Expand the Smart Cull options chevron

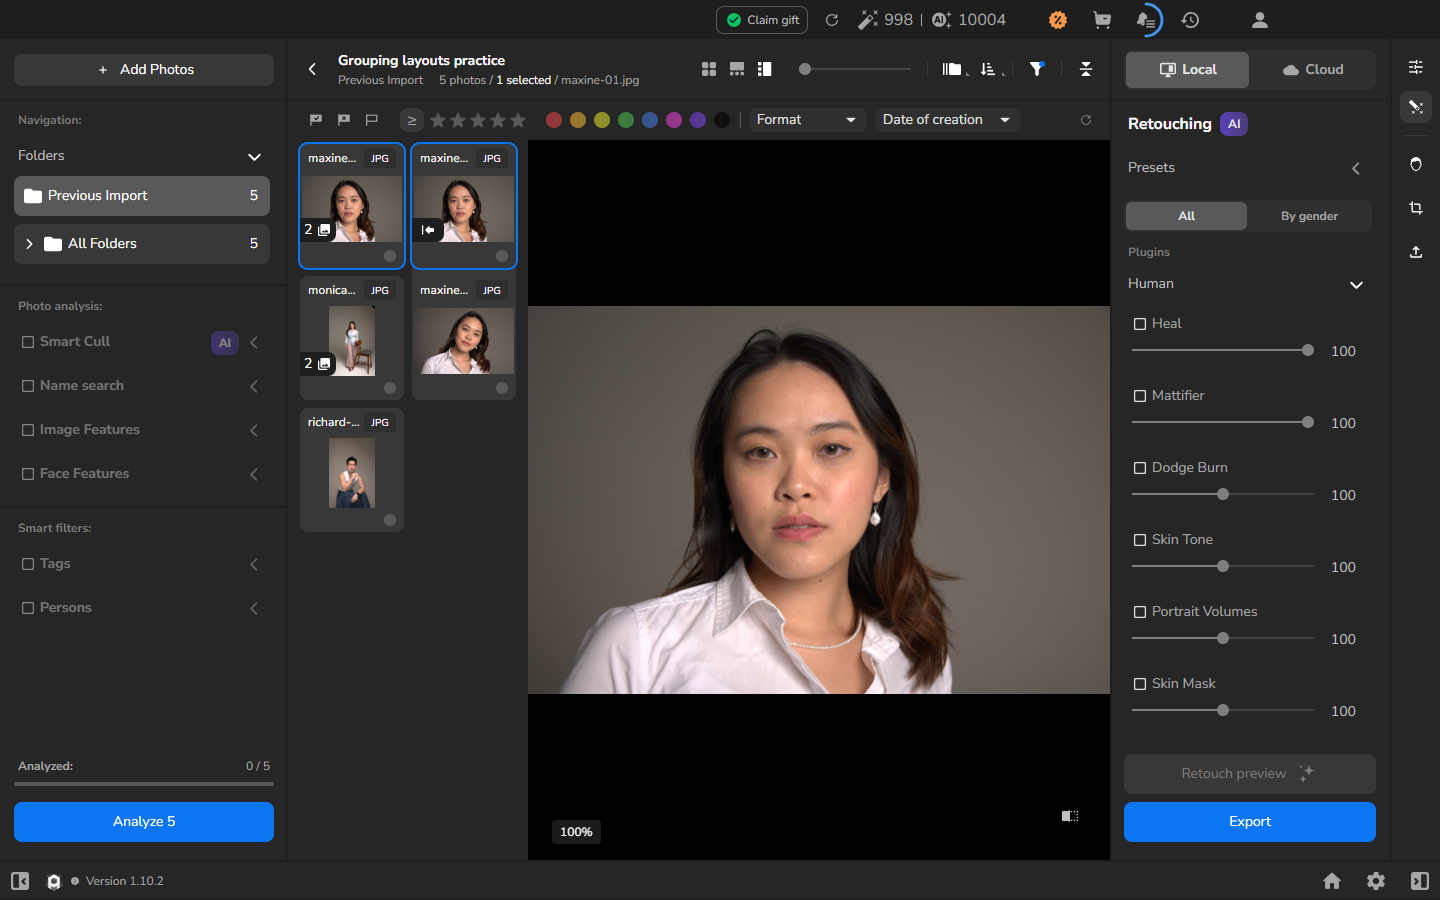[x=254, y=343]
